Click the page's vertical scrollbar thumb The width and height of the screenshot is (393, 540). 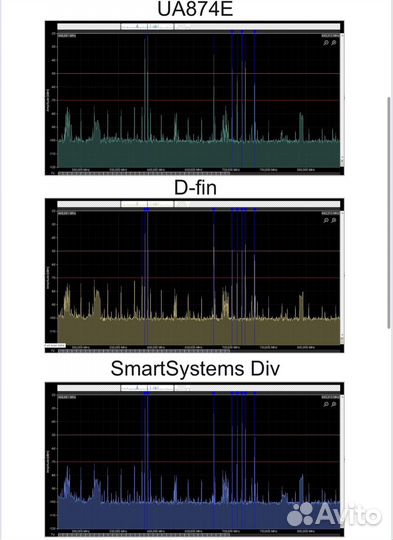point(389,212)
